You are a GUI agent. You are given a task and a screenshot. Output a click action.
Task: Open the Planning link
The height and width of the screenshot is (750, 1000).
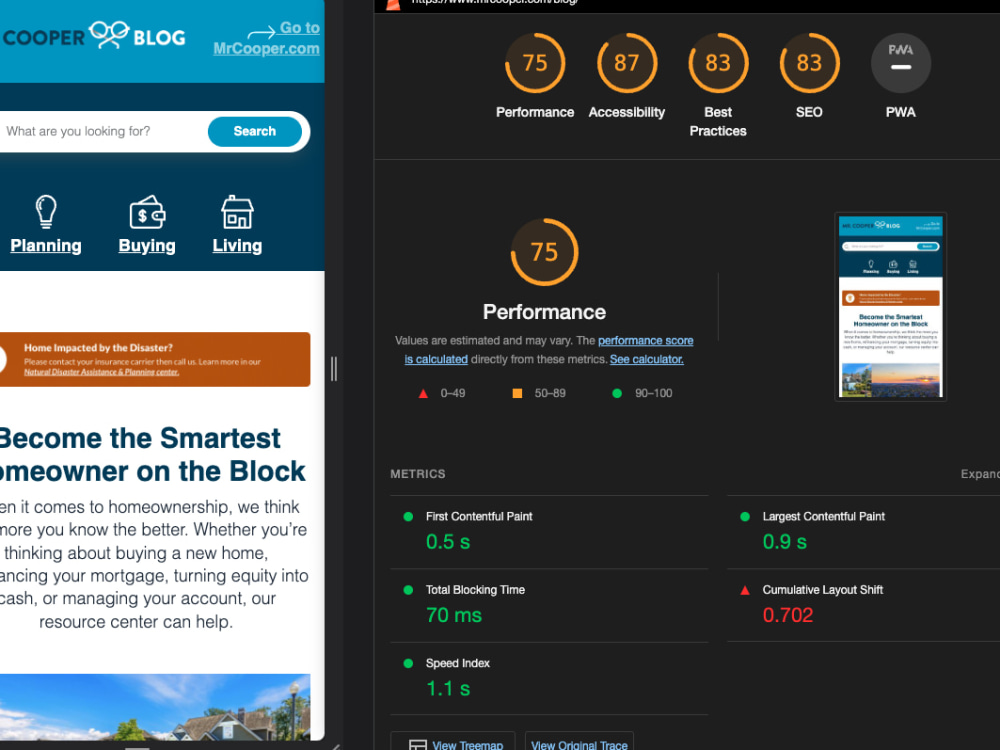click(x=46, y=246)
